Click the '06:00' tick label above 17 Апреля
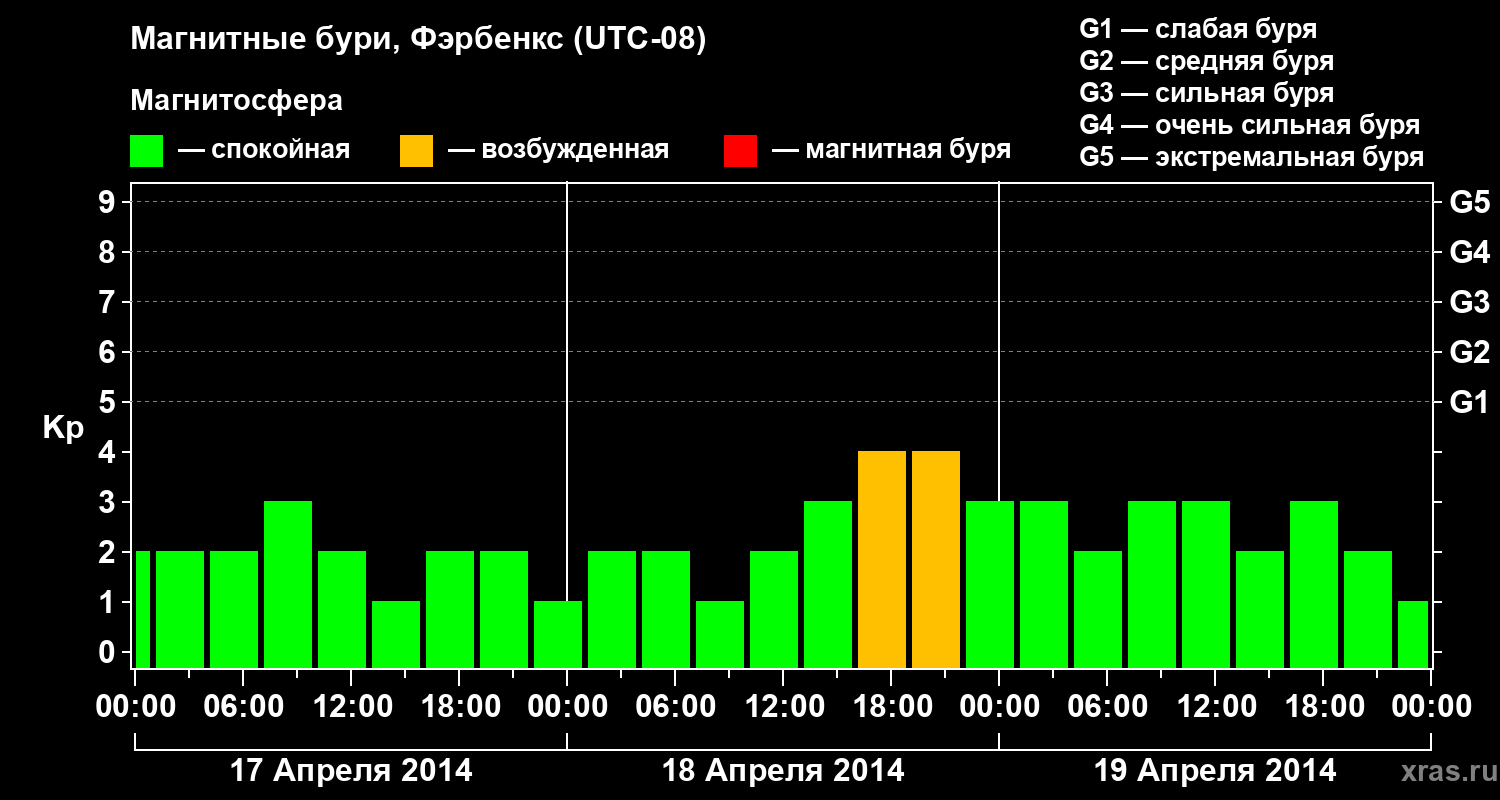 243,706
